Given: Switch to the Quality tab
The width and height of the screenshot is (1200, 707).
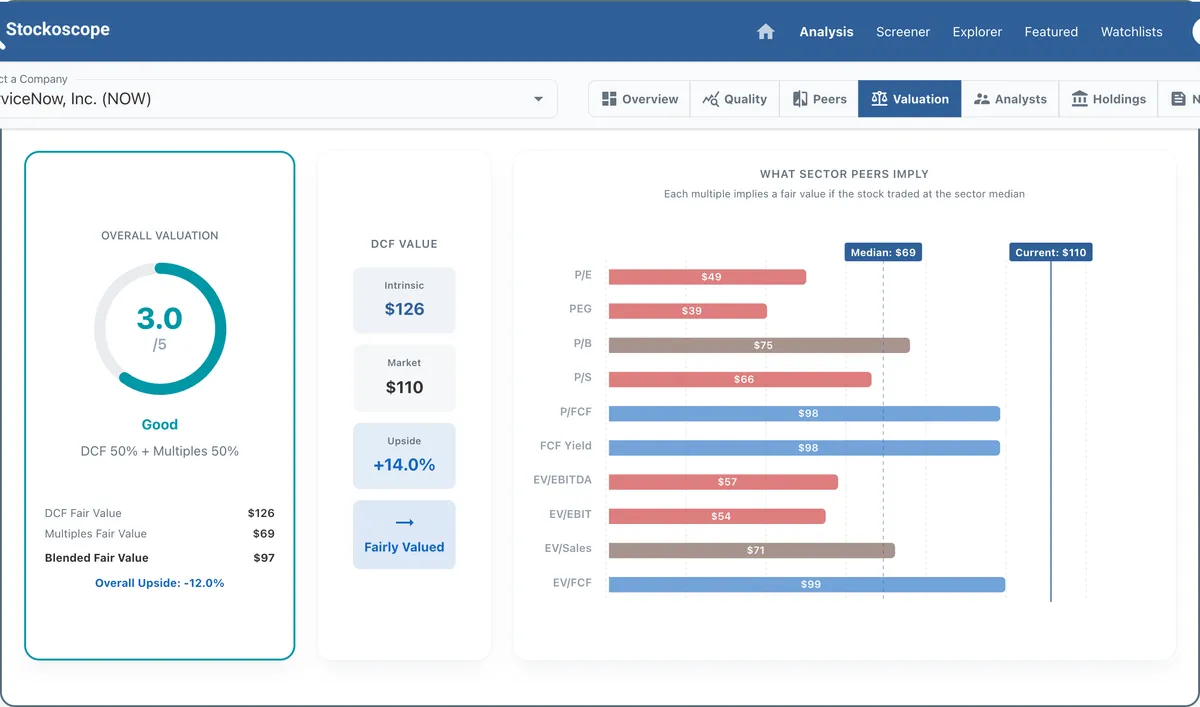Looking at the screenshot, I should click(x=734, y=99).
